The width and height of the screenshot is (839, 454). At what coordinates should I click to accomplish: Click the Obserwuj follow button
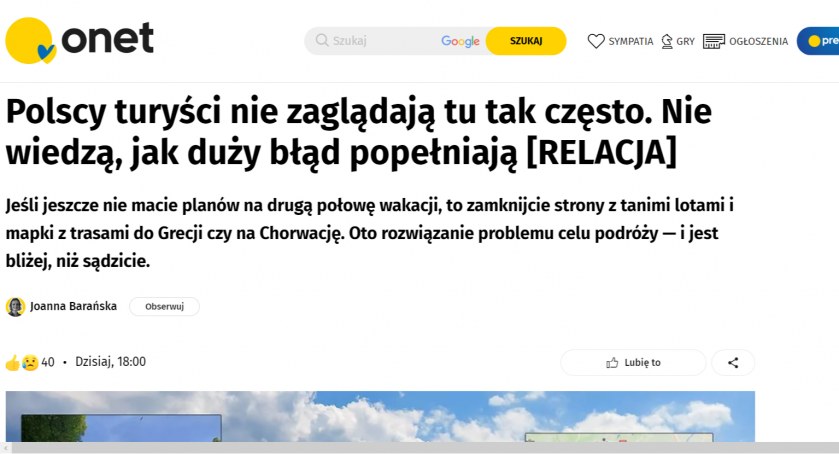[x=164, y=306]
